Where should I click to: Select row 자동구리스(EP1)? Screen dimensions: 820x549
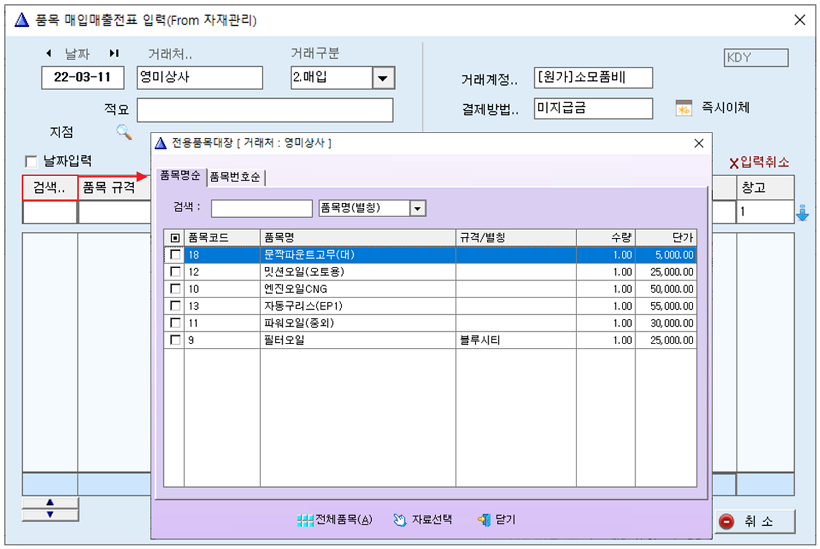(x=430, y=306)
